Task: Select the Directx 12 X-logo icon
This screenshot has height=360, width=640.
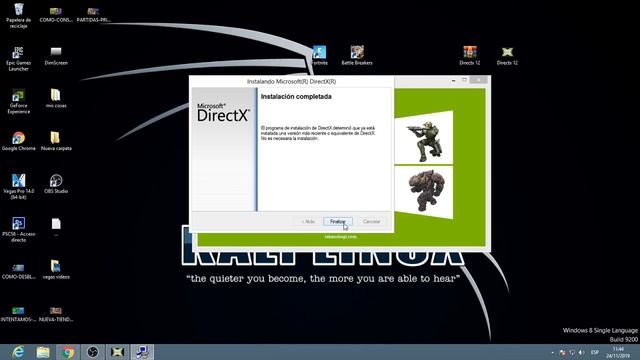Action: 507,56
